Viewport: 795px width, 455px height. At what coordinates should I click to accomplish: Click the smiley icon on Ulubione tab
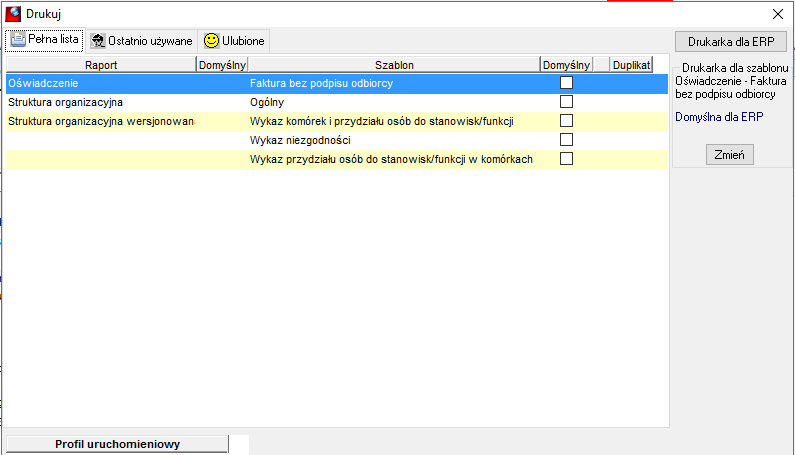pyautogui.click(x=211, y=41)
